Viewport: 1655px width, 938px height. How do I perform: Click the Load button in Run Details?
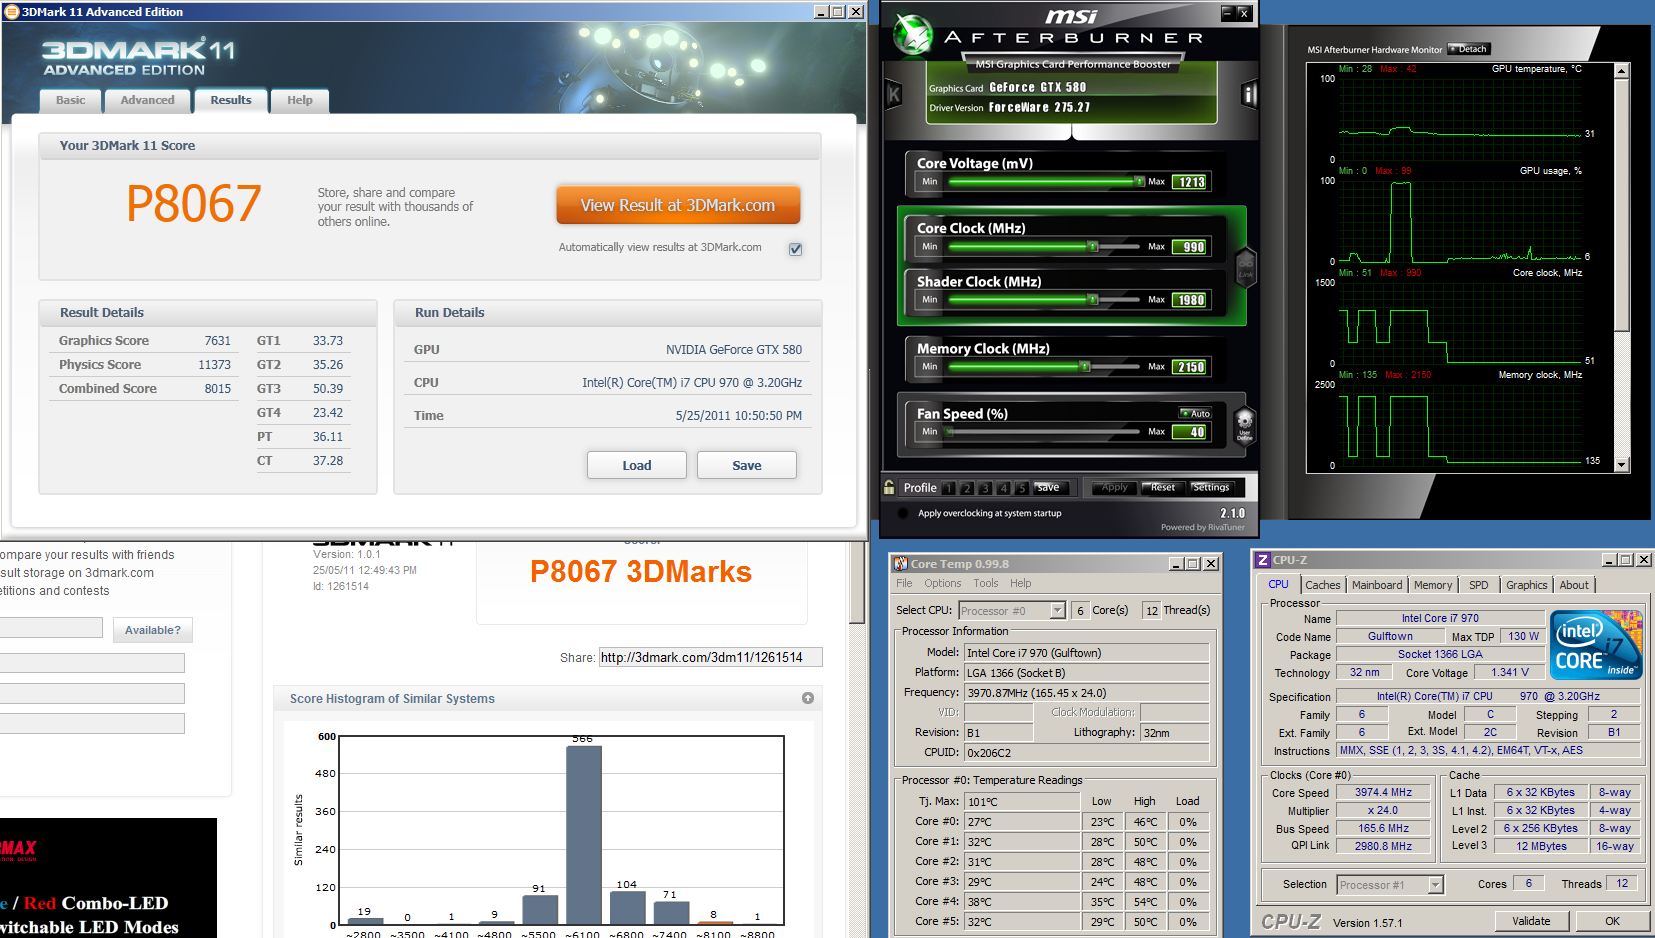pos(637,465)
